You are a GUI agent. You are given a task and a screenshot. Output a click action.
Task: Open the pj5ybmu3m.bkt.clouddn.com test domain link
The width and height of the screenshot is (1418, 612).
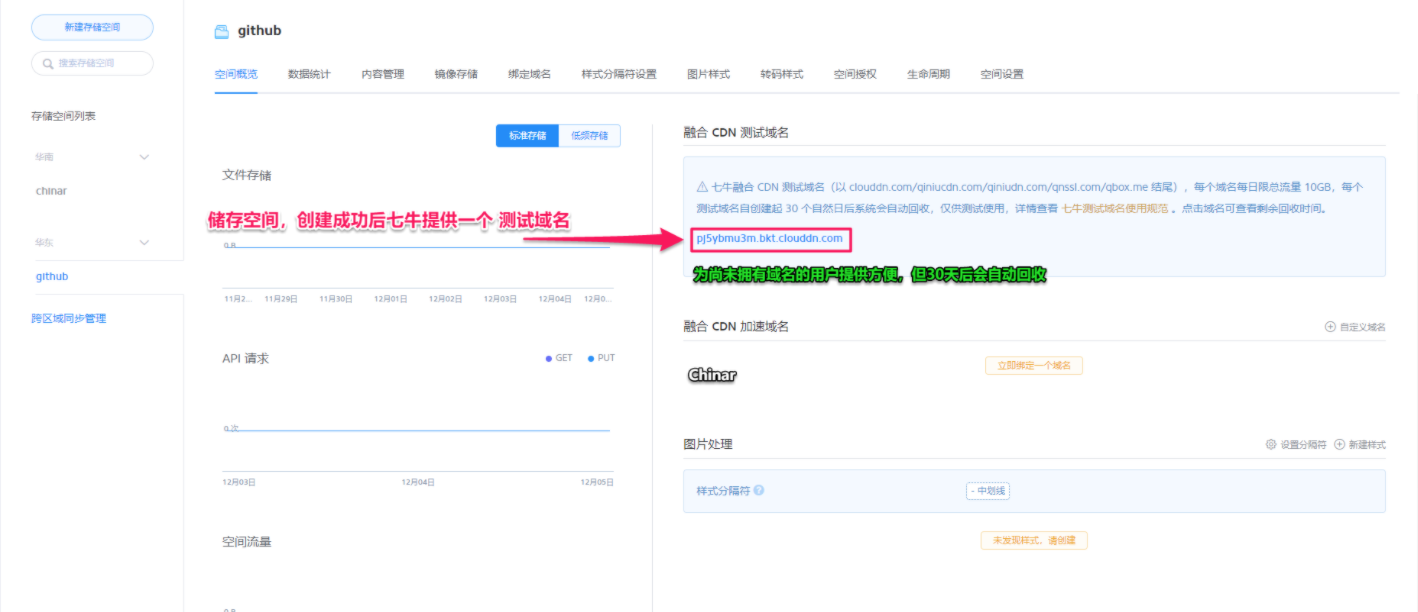click(769, 240)
